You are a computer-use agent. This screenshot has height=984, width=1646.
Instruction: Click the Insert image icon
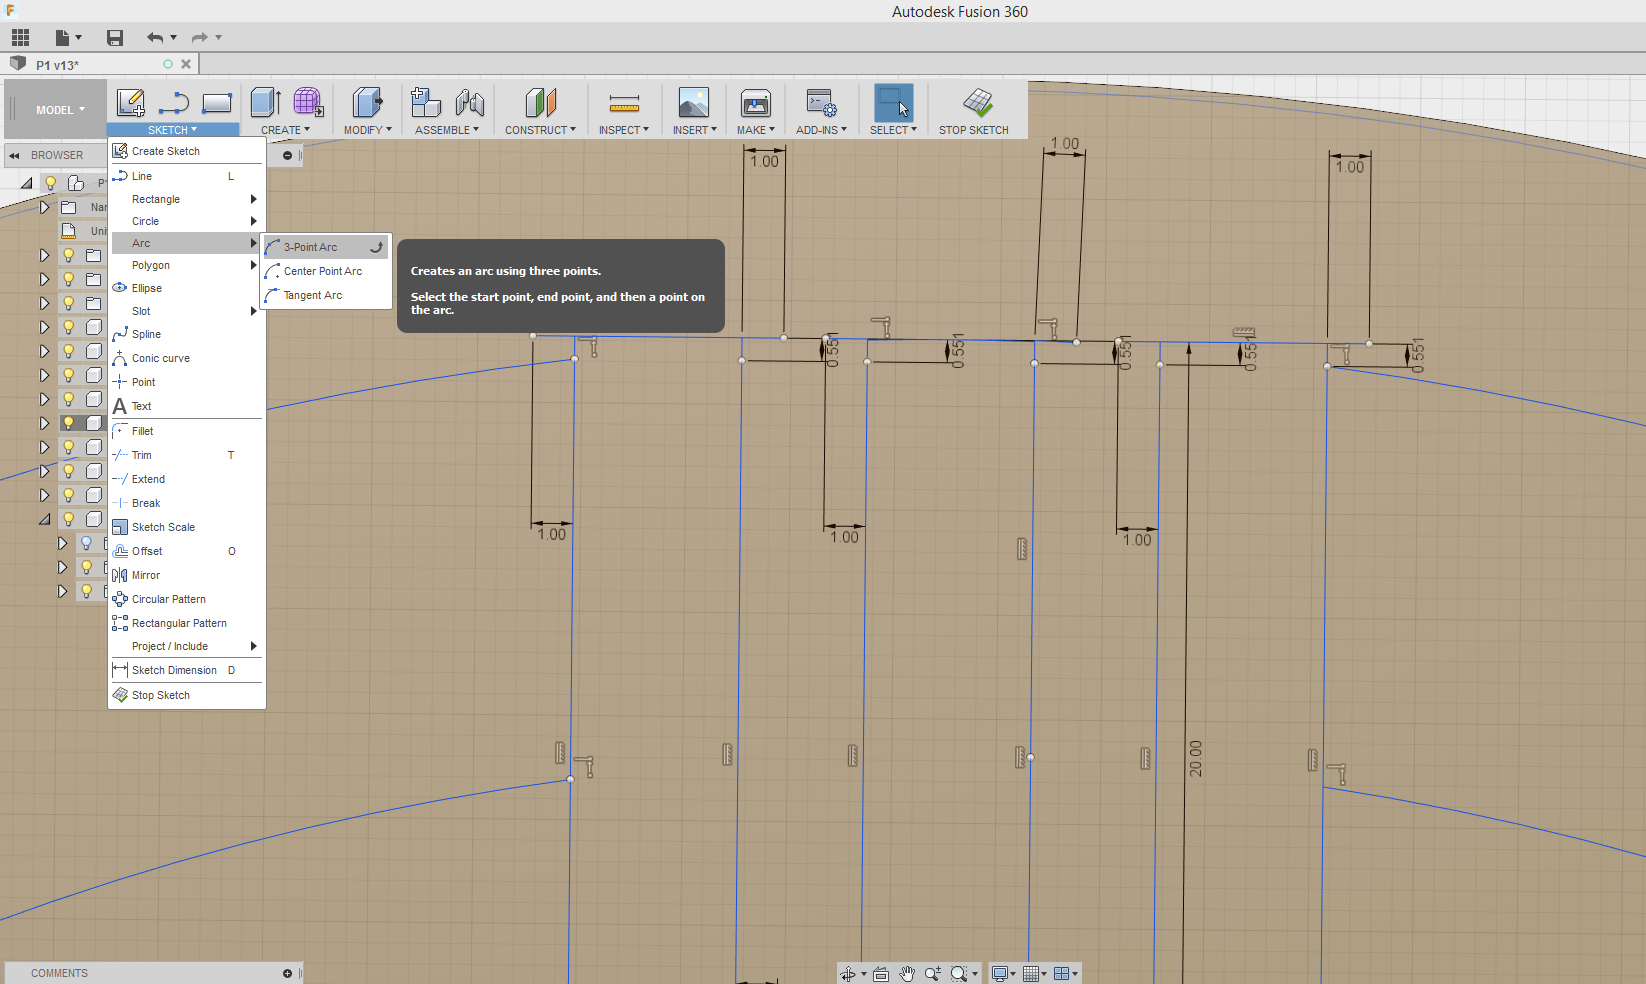pos(694,102)
